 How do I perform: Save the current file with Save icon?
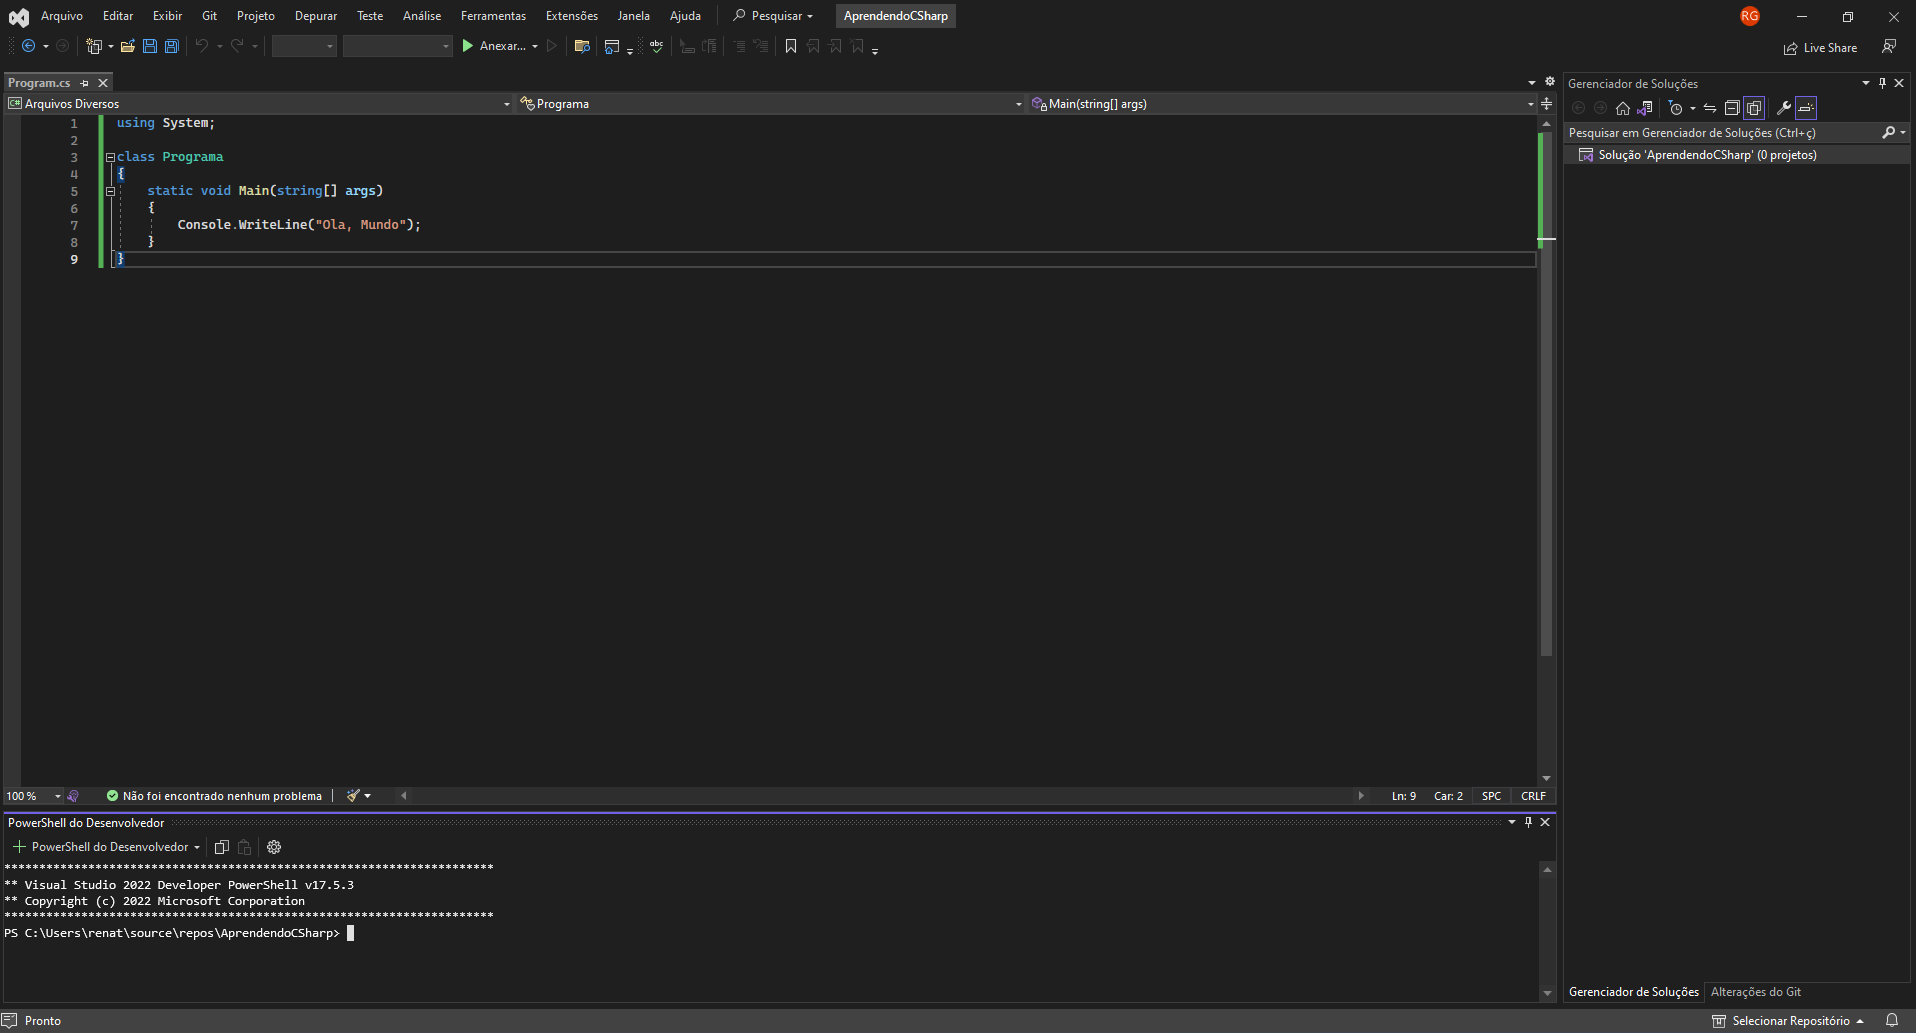coord(150,46)
